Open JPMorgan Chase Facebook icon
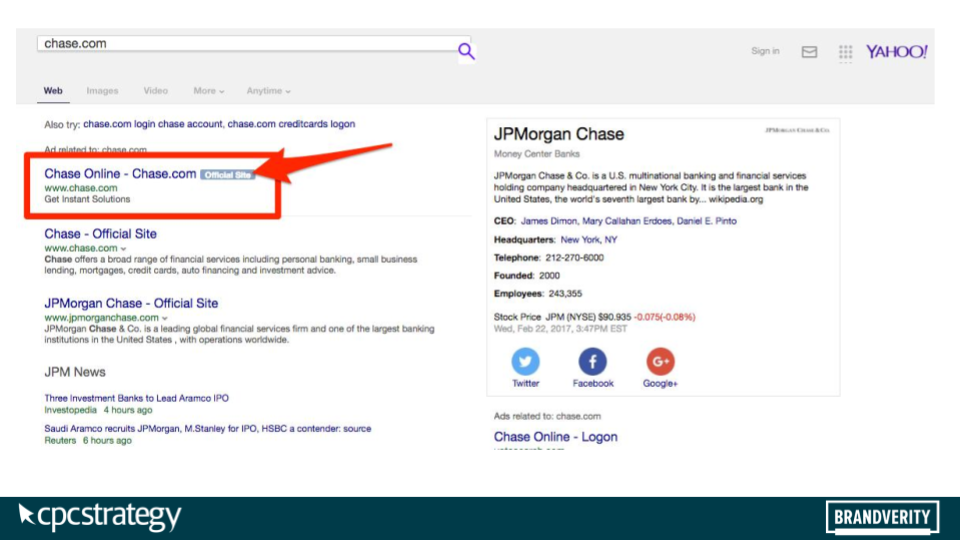Screen dimensions: 960x540 [593, 361]
